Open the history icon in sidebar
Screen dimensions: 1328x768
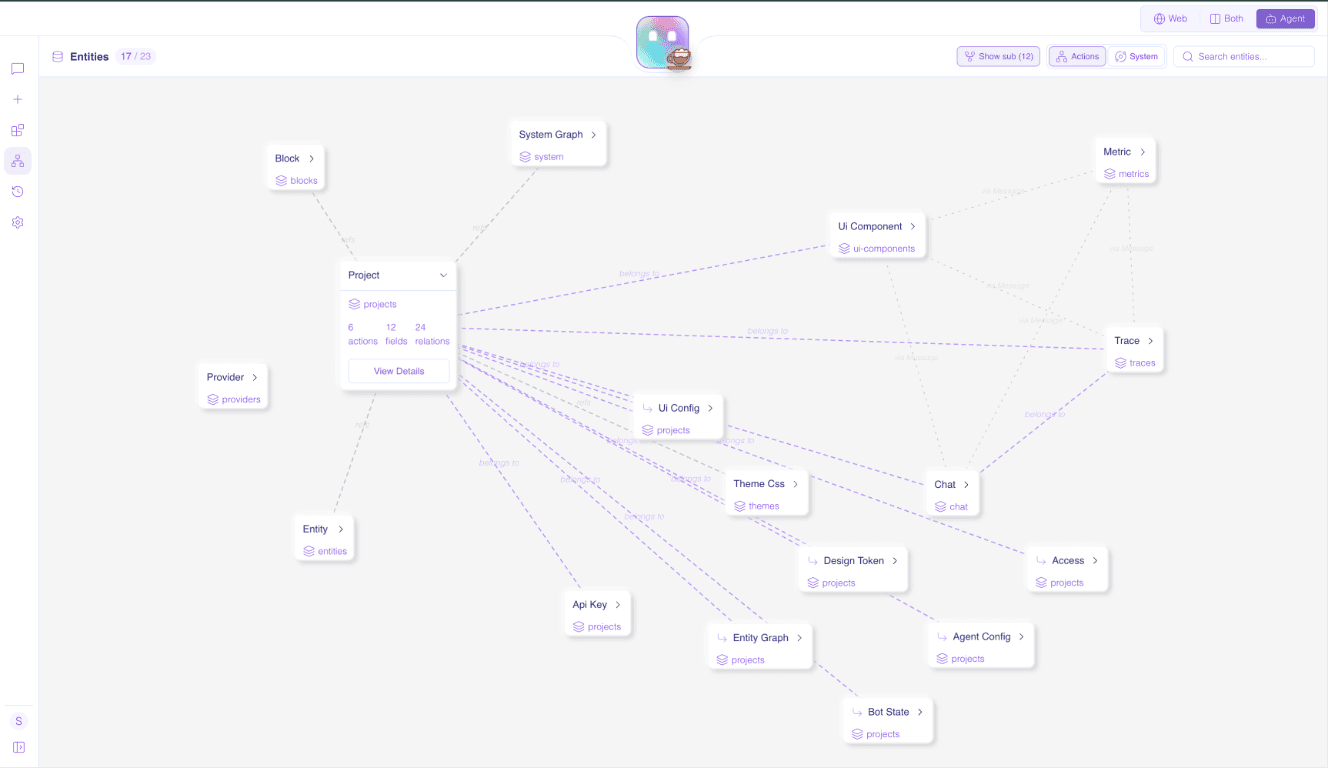tap(17, 191)
